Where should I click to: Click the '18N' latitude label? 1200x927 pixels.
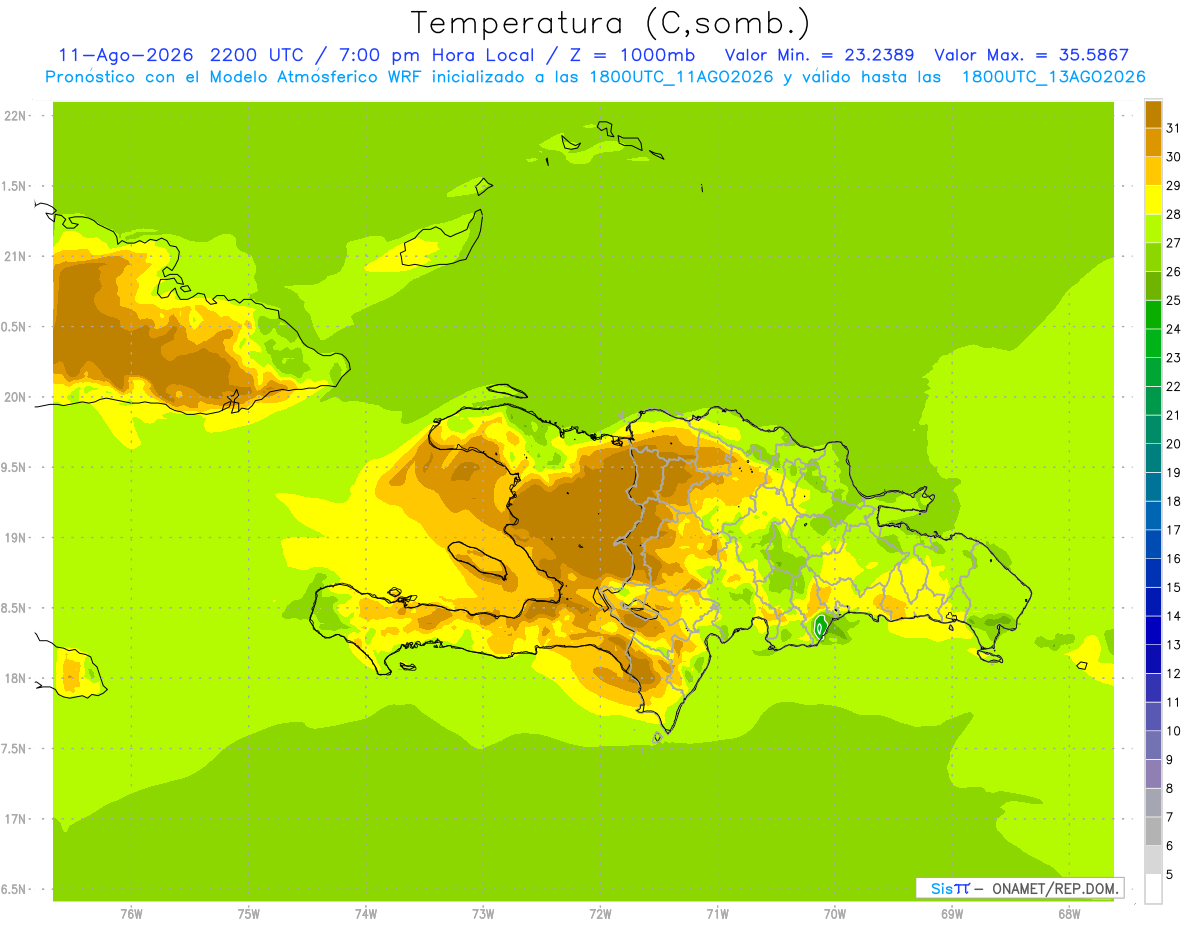16,678
